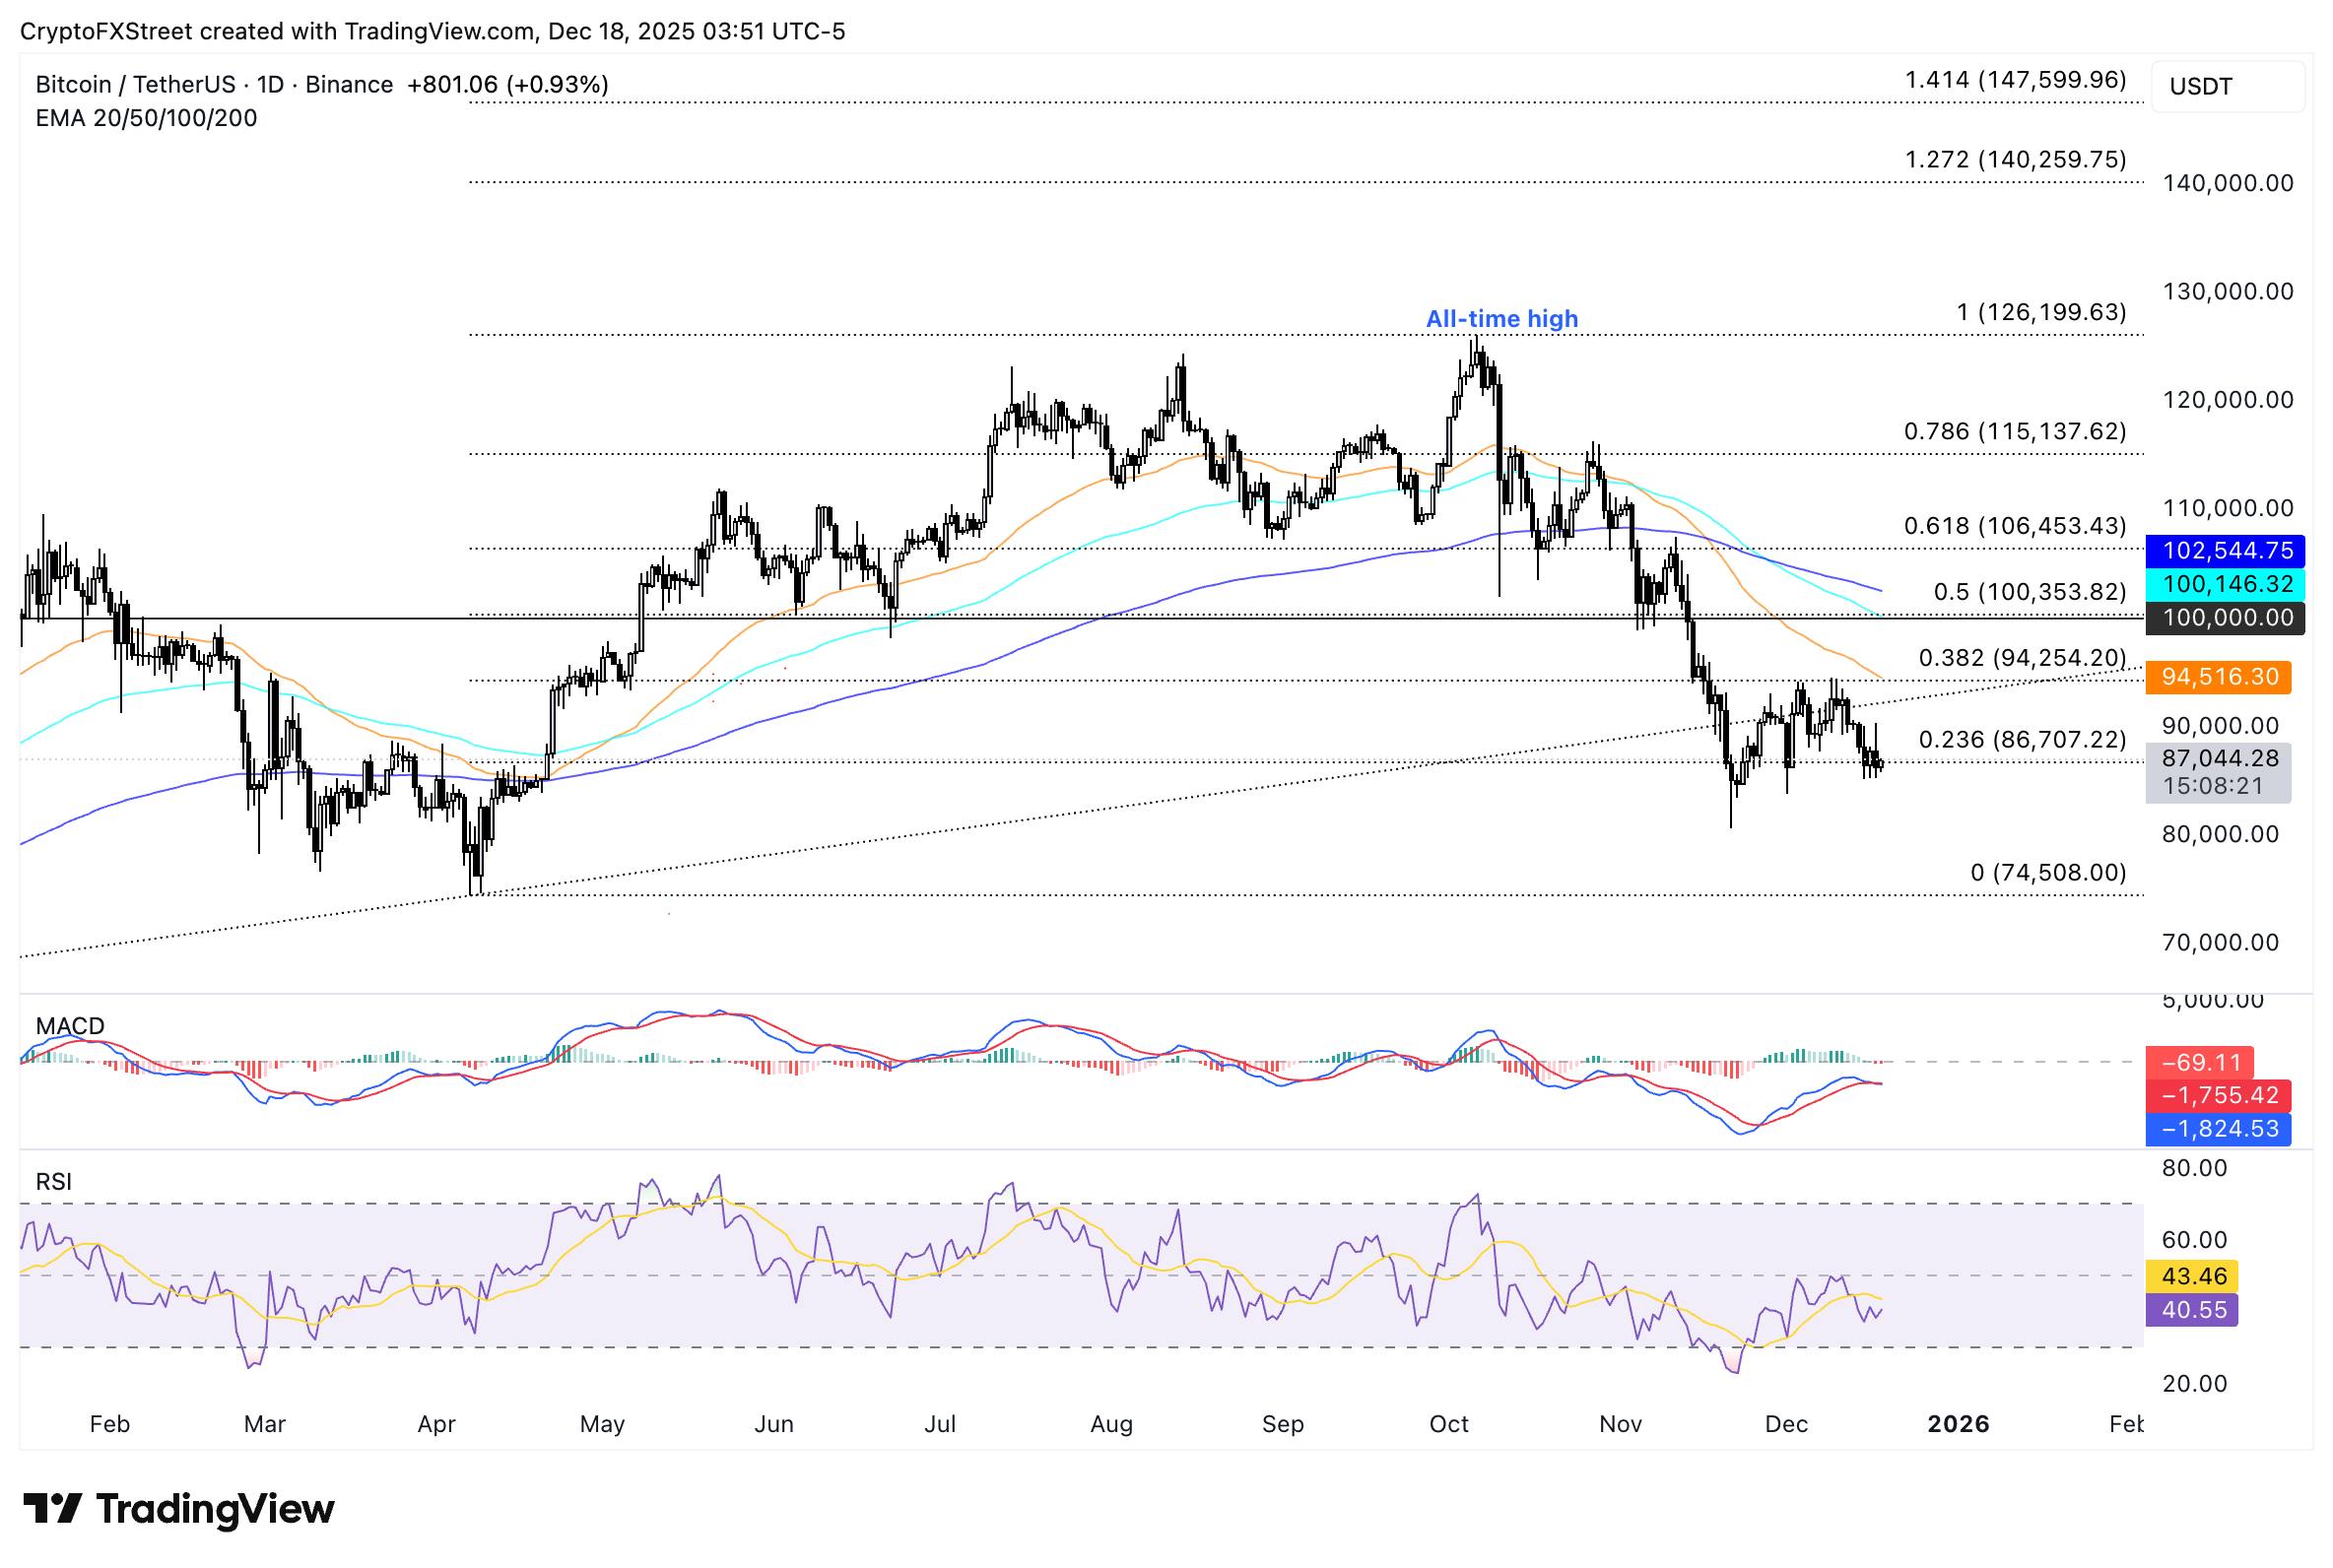The height and width of the screenshot is (1568, 2333).
Task: Click the MACD indicator label
Action: point(70,1026)
